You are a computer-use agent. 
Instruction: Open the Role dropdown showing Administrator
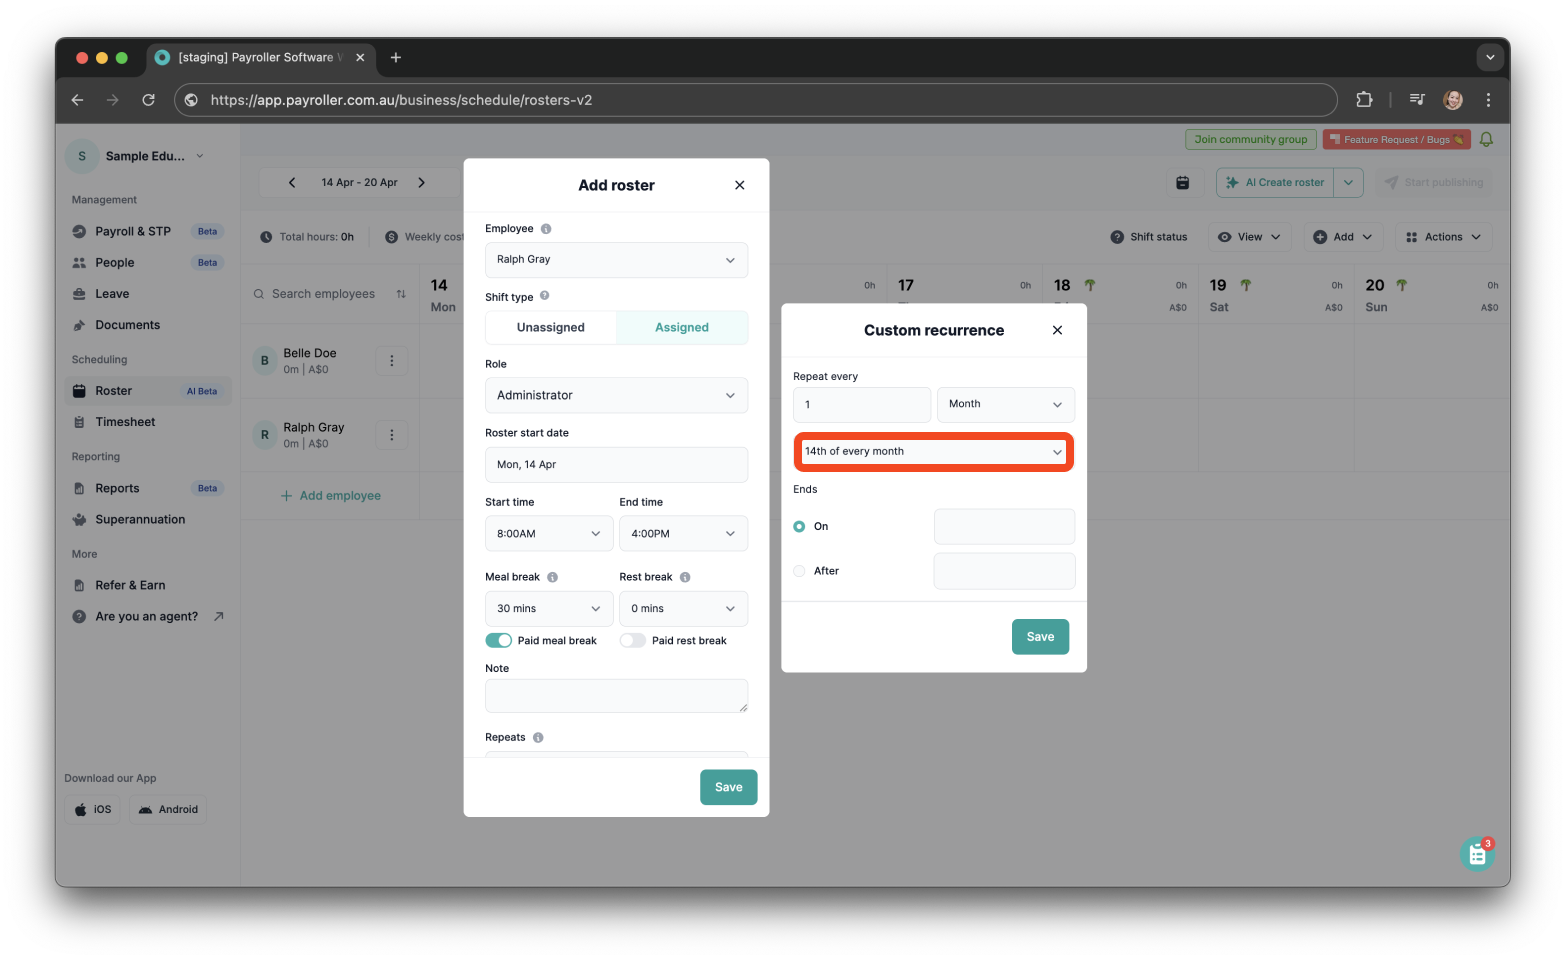click(616, 395)
